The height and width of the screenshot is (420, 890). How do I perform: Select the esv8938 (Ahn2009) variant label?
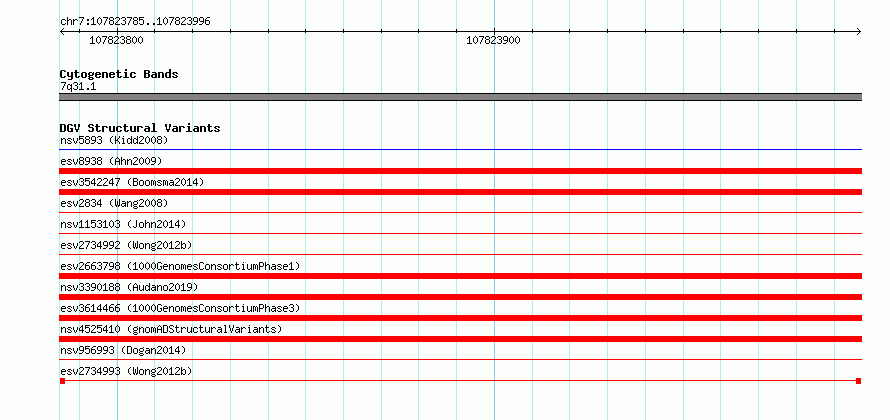111,161
